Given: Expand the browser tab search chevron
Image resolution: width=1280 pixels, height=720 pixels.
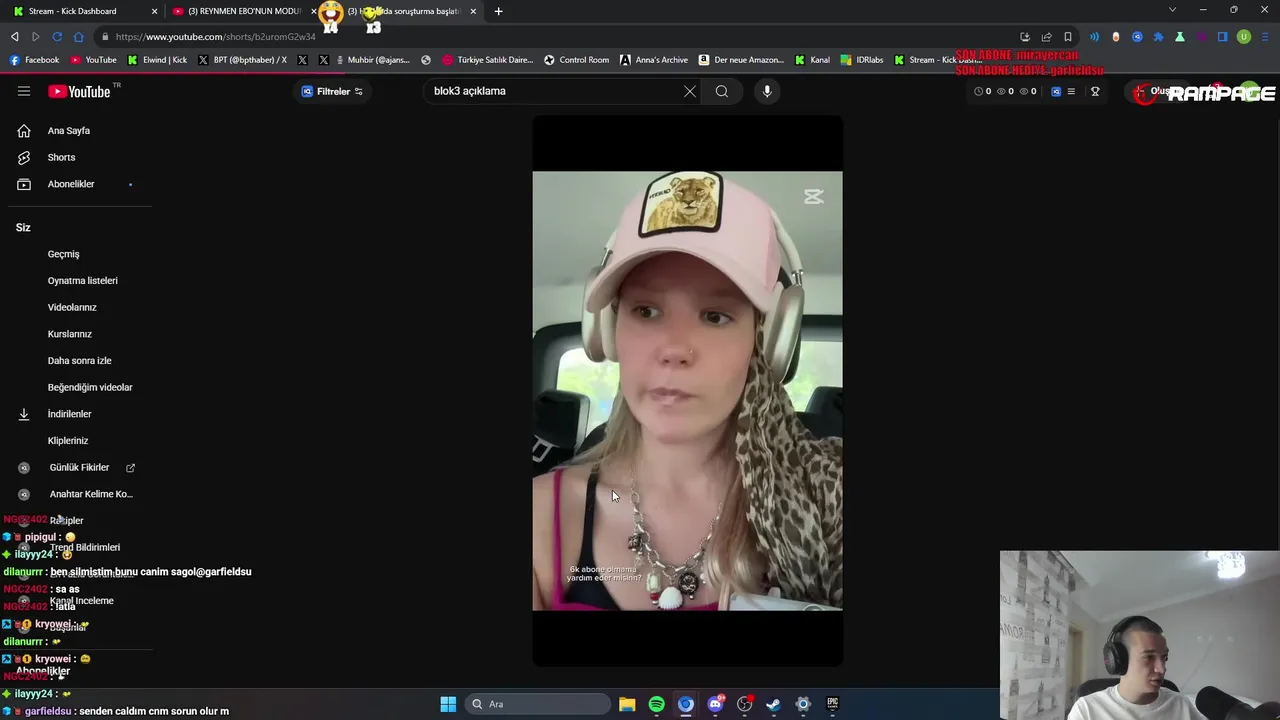Looking at the screenshot, I should click(1172, 10).
